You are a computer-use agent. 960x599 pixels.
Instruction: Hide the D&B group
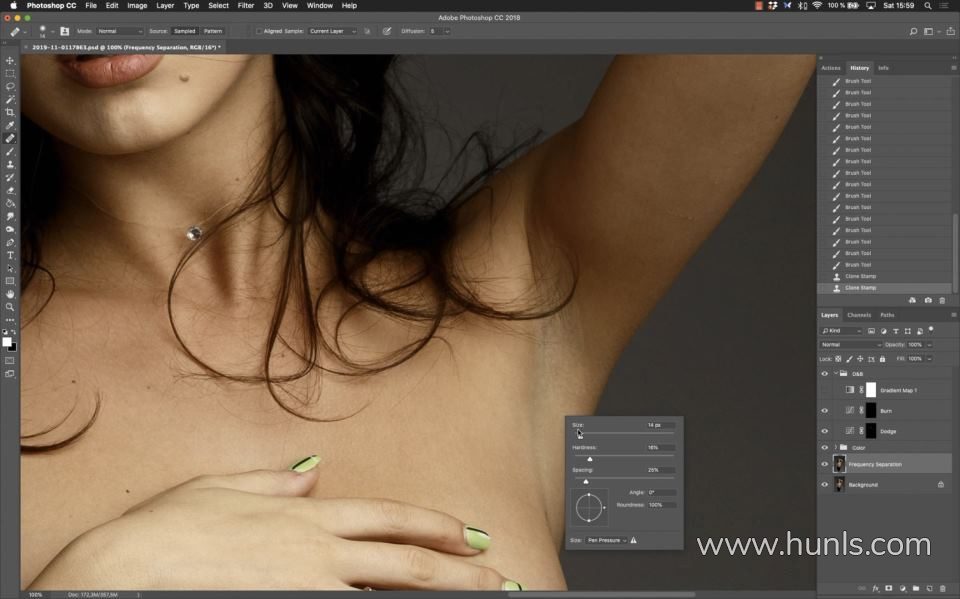pyautogui.click(x=825, y=374)
